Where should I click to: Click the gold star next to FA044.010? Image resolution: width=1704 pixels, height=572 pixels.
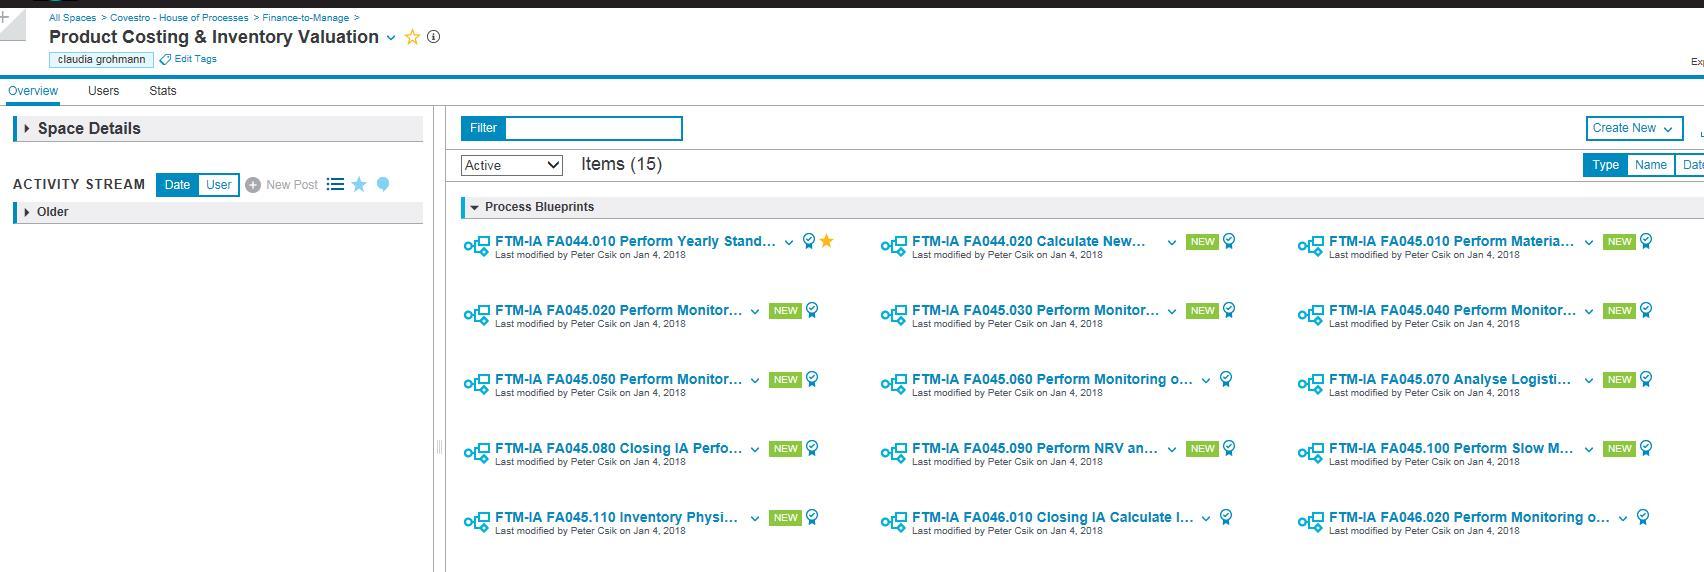(x=827, y=241)
